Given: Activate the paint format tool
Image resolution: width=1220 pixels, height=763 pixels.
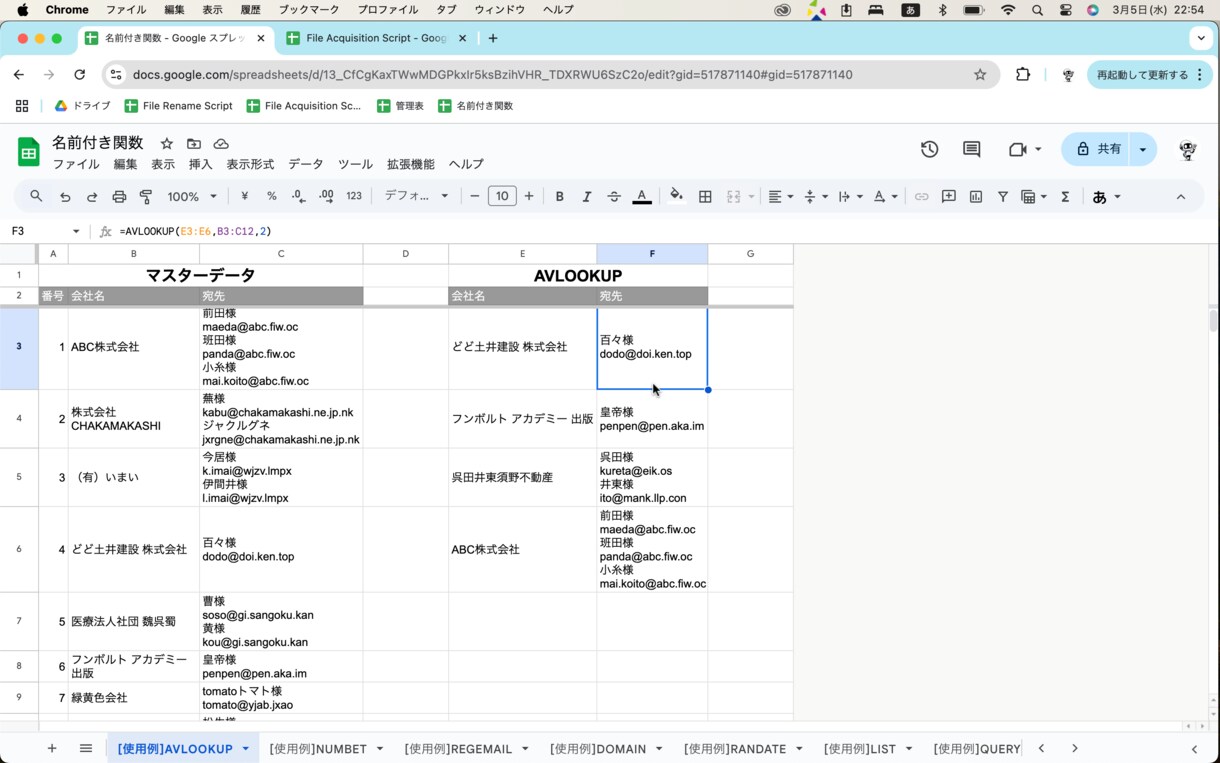Looking at the screenshot, I should click(x=146, y=197).
